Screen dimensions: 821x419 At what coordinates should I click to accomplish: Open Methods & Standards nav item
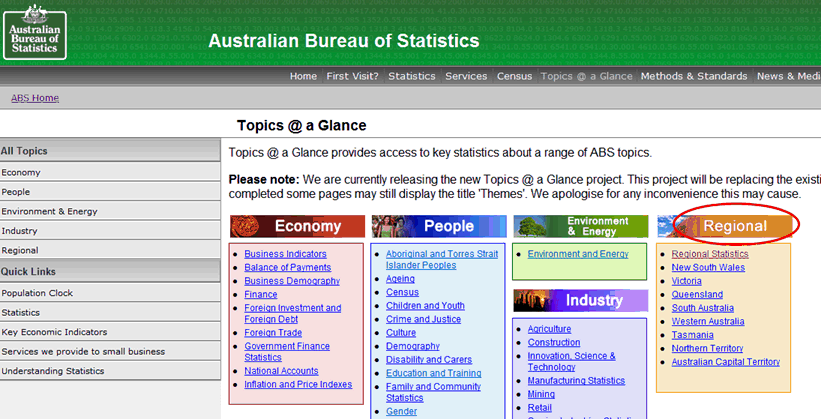pyautogui.click(x=694, y=76)
